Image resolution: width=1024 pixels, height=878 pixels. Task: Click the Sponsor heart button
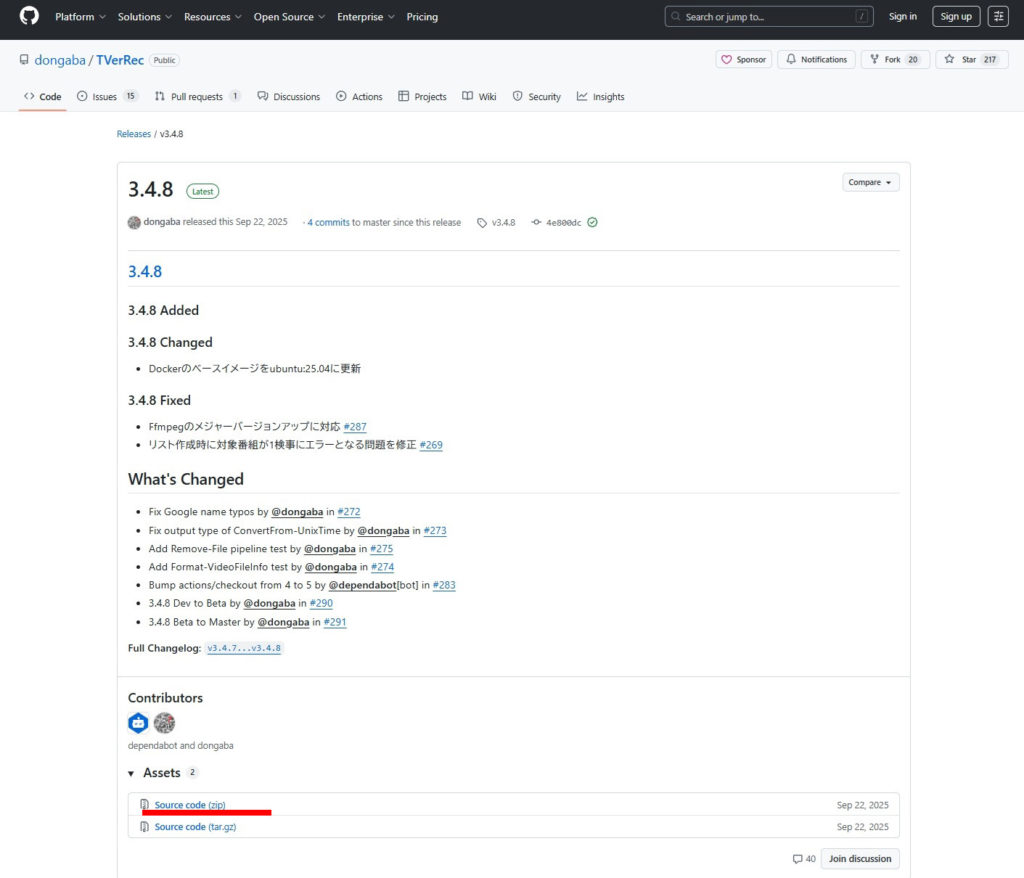pyautogui.click(x=744, y=60)
